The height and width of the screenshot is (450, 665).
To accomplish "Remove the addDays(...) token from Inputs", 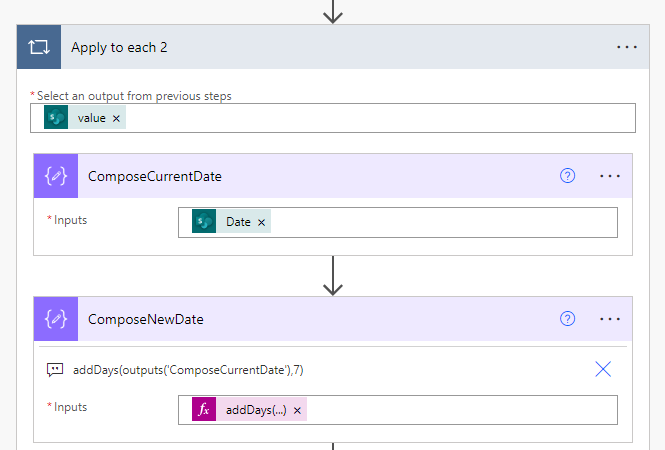I will coord(297,410).
